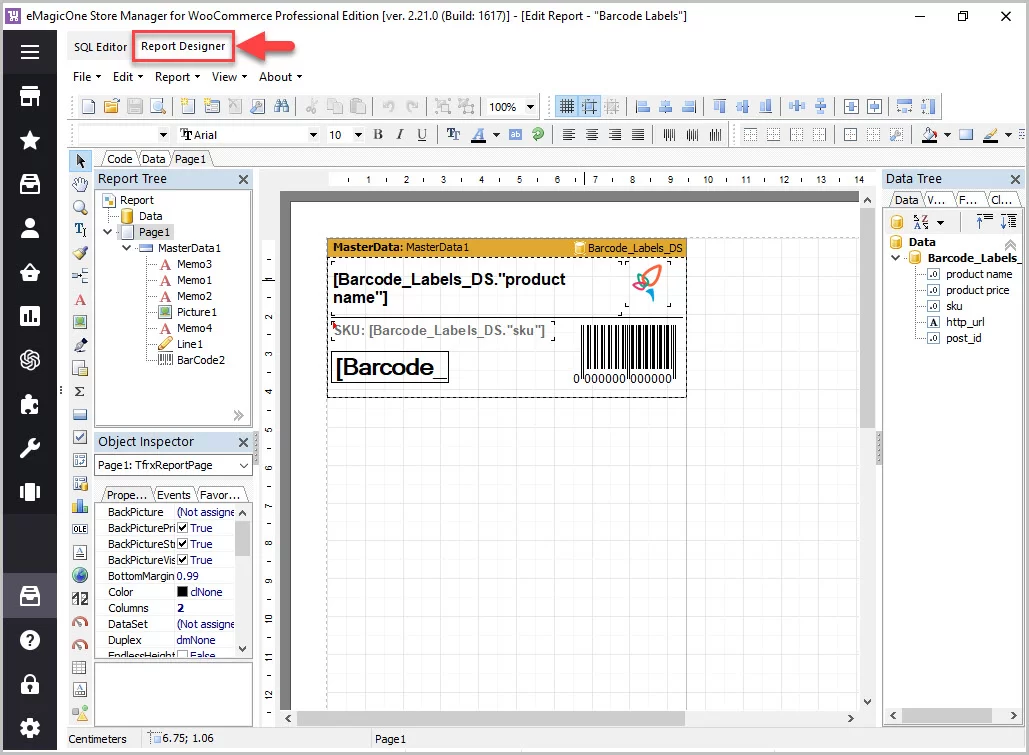Open the ChatGPT icon in the sidebar
Viewport: 1029px width, 755px height.
point(30,360)
